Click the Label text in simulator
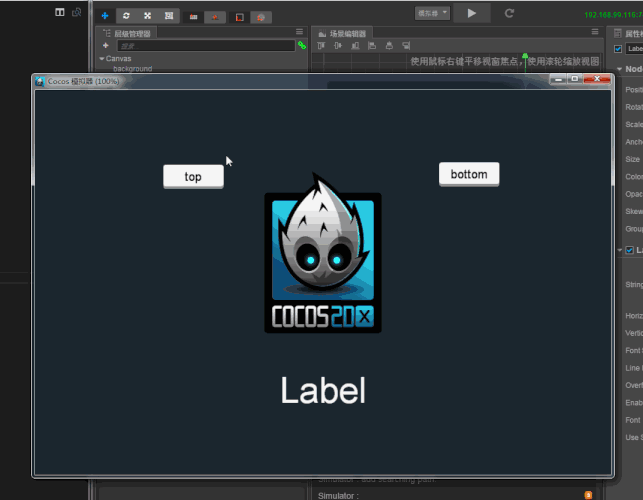The image size is (643, 500). pos(323,390)
